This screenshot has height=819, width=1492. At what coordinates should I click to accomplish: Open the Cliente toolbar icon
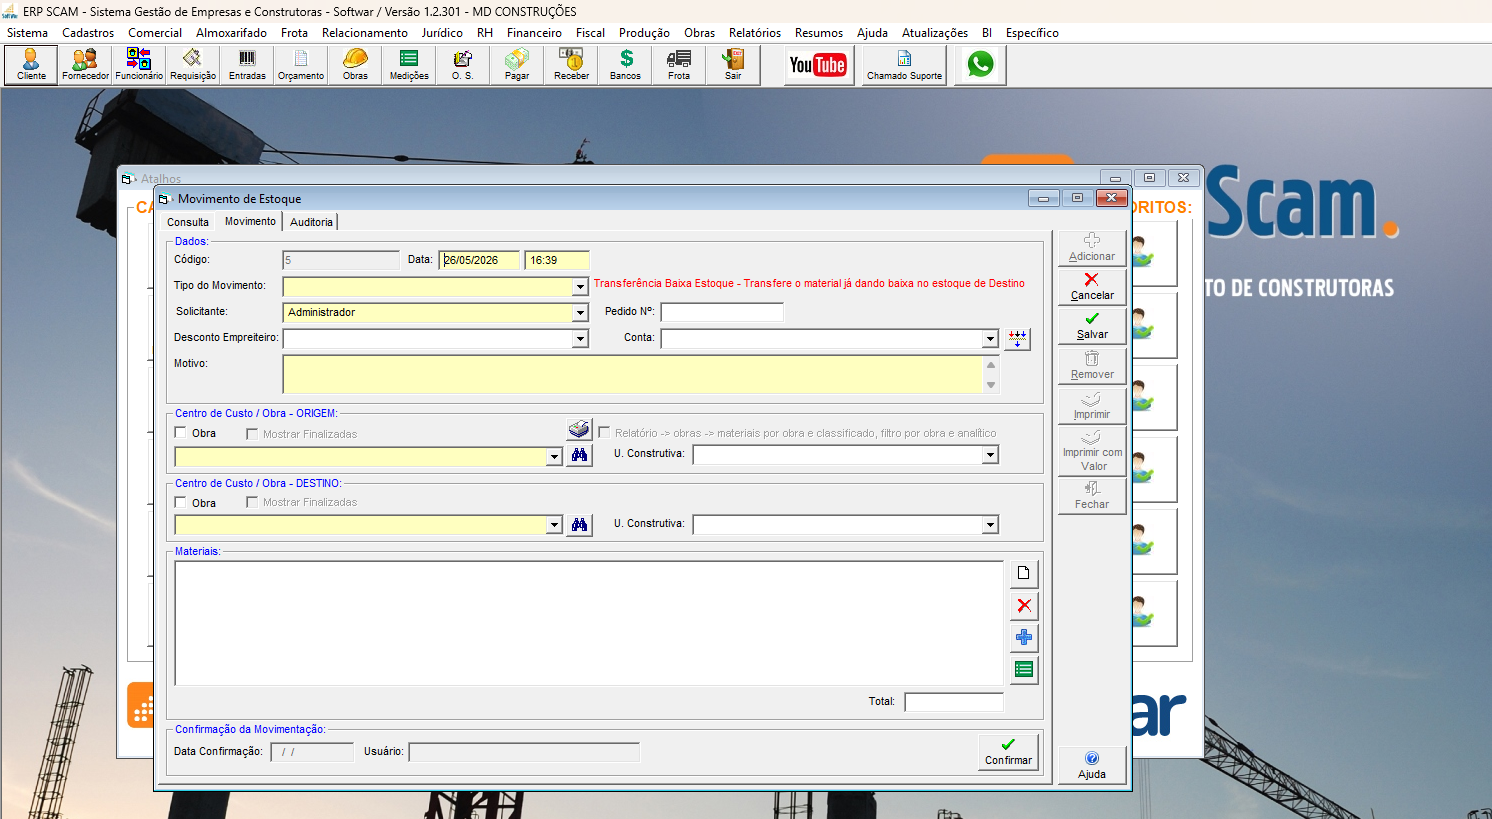click(x=31, y=65)
